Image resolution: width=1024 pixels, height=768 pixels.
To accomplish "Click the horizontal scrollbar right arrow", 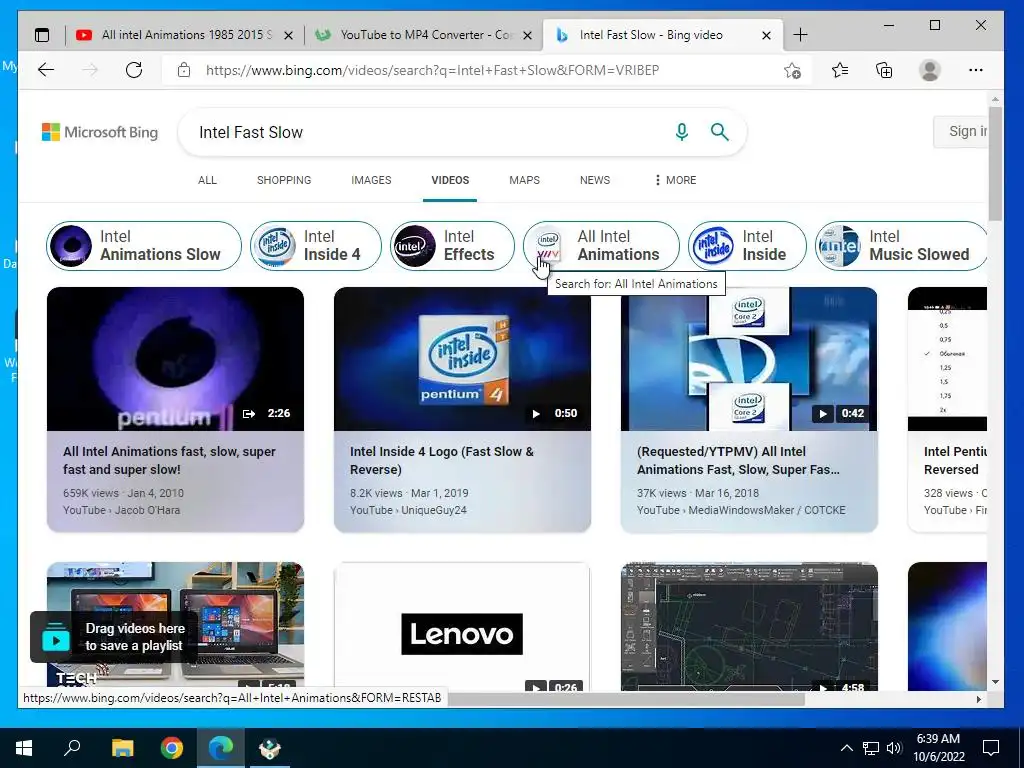I will point(978,699).
